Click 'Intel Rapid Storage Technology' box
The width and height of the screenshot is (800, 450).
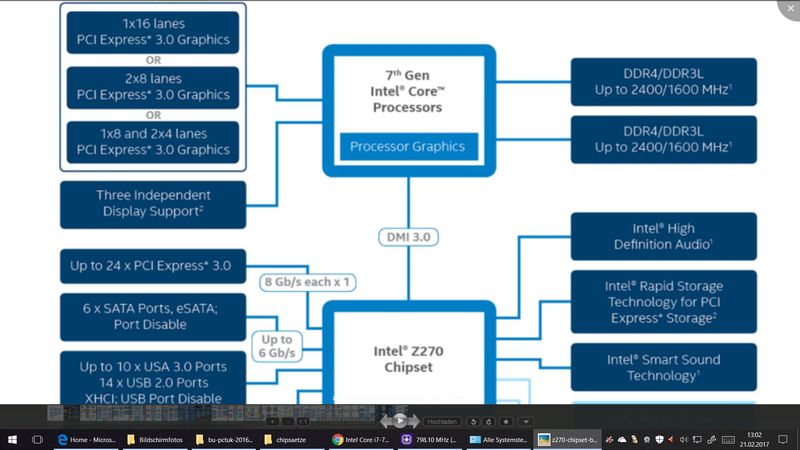pos(663,302)
